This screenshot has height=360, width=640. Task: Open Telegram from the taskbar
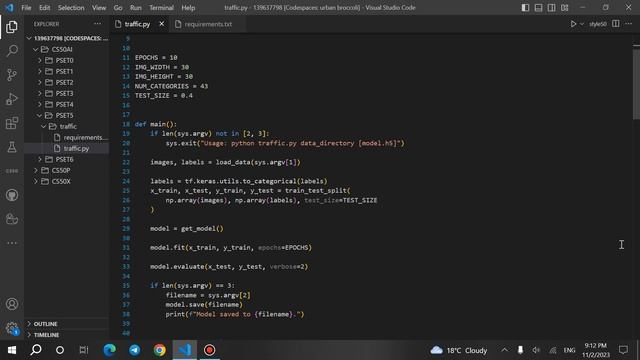pos(135,350)
